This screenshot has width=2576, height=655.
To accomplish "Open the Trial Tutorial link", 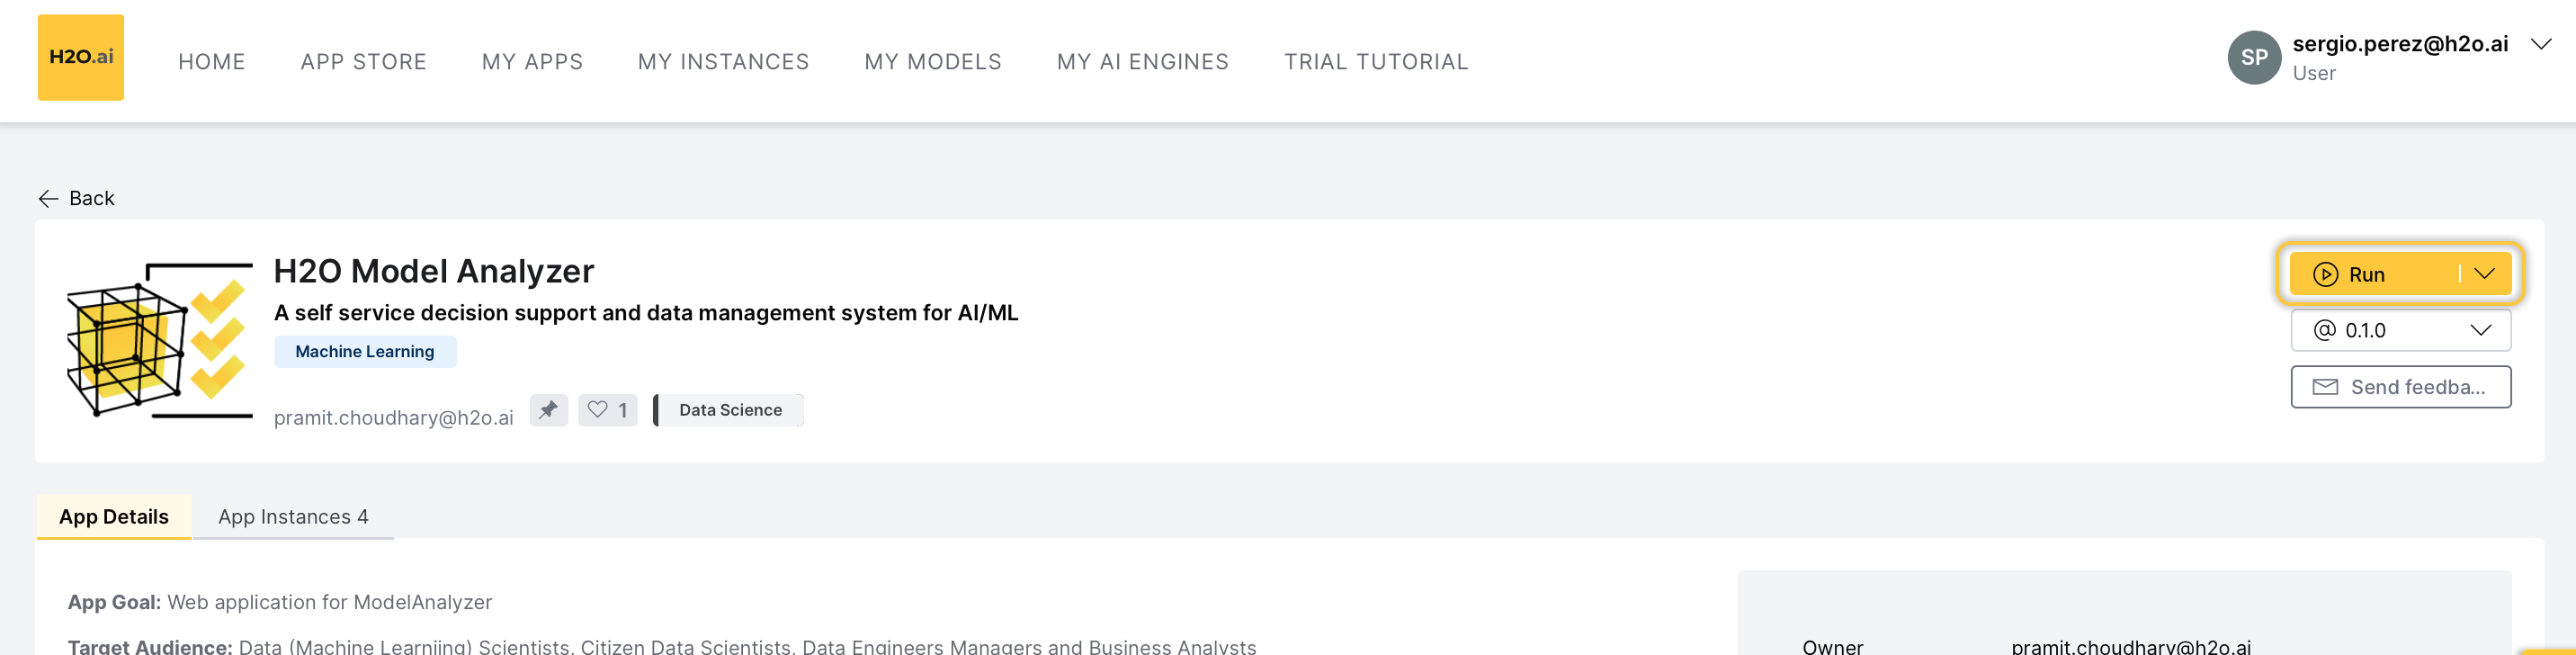I will coord(1375,62).
